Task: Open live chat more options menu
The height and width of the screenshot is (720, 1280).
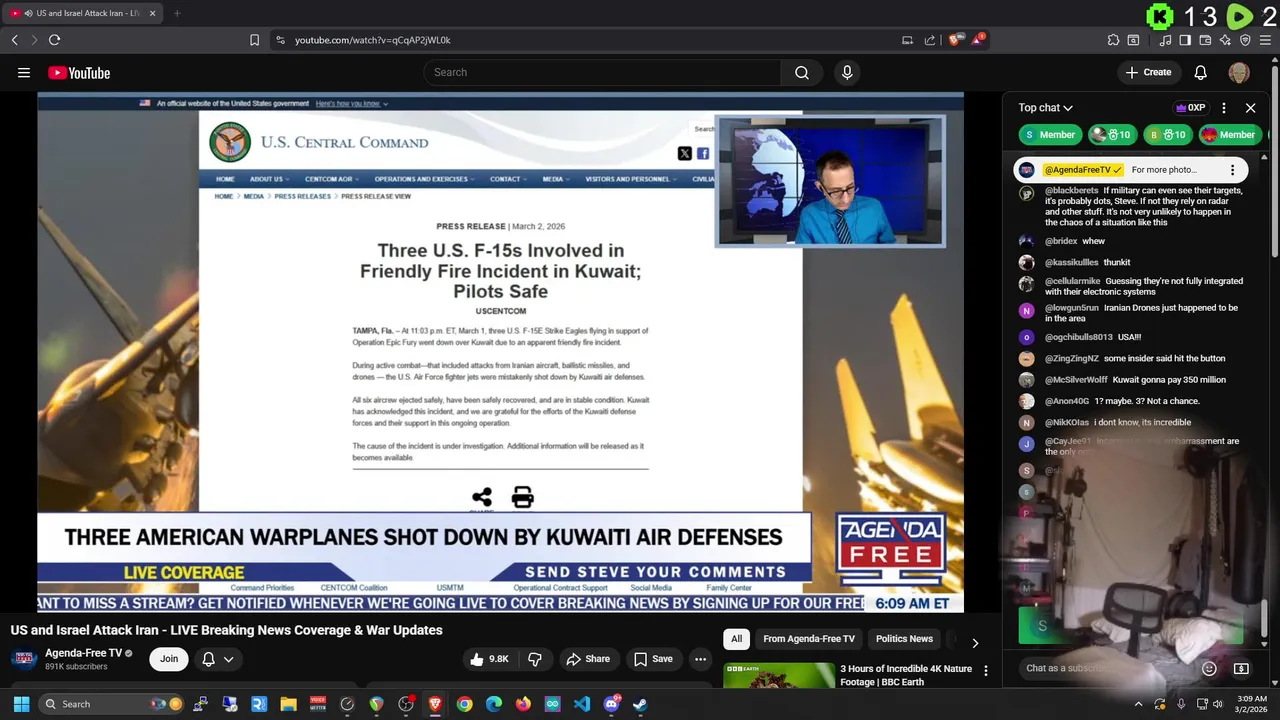Action: click(x=1223, y=108)
